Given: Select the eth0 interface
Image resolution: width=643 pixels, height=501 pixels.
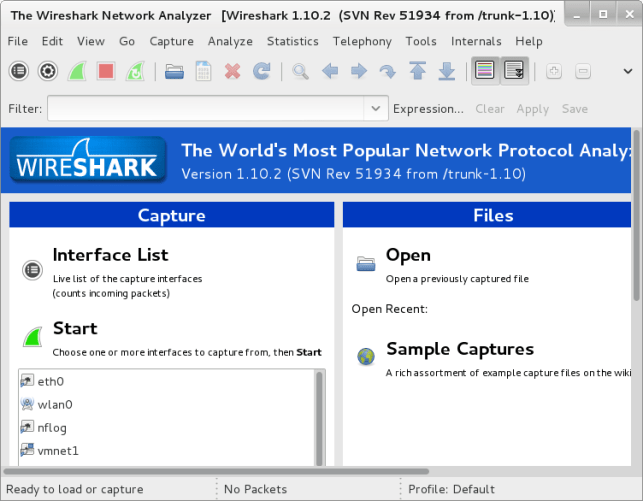Looking at the screenshot, I should 168,381.
